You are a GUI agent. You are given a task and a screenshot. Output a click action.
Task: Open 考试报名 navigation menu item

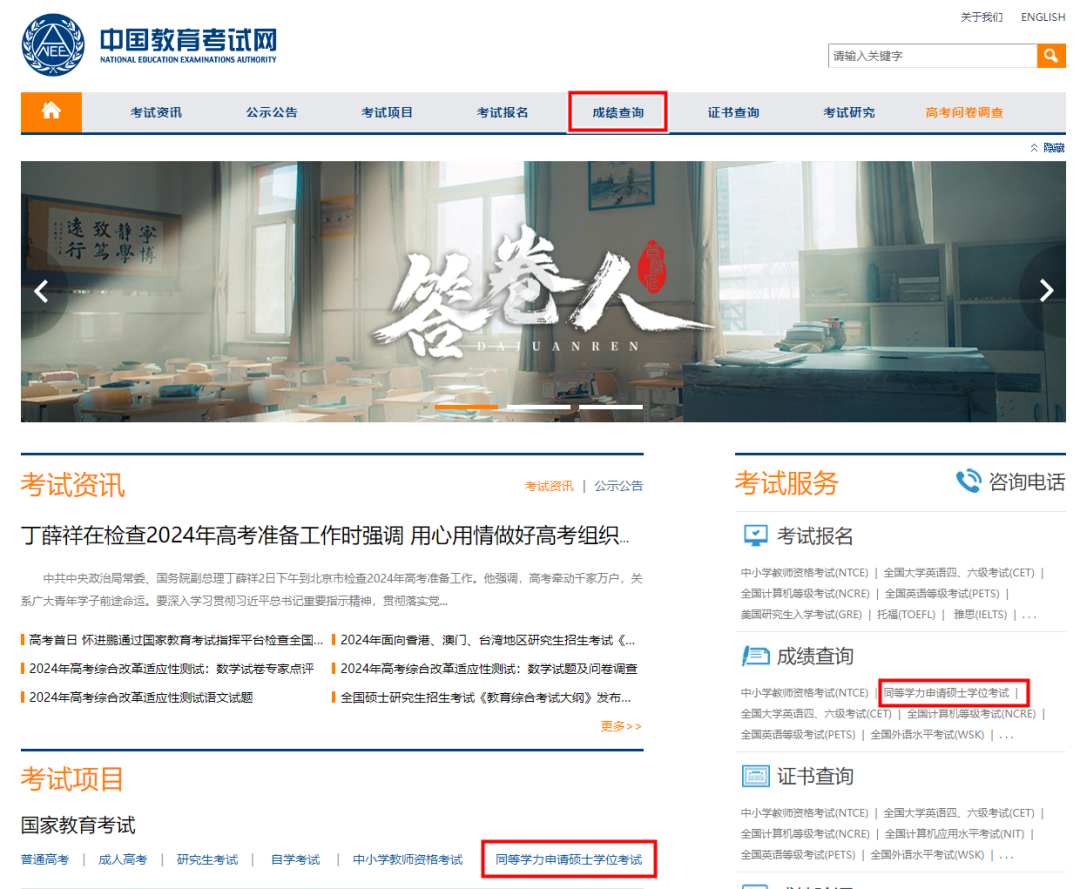[502, 112]
